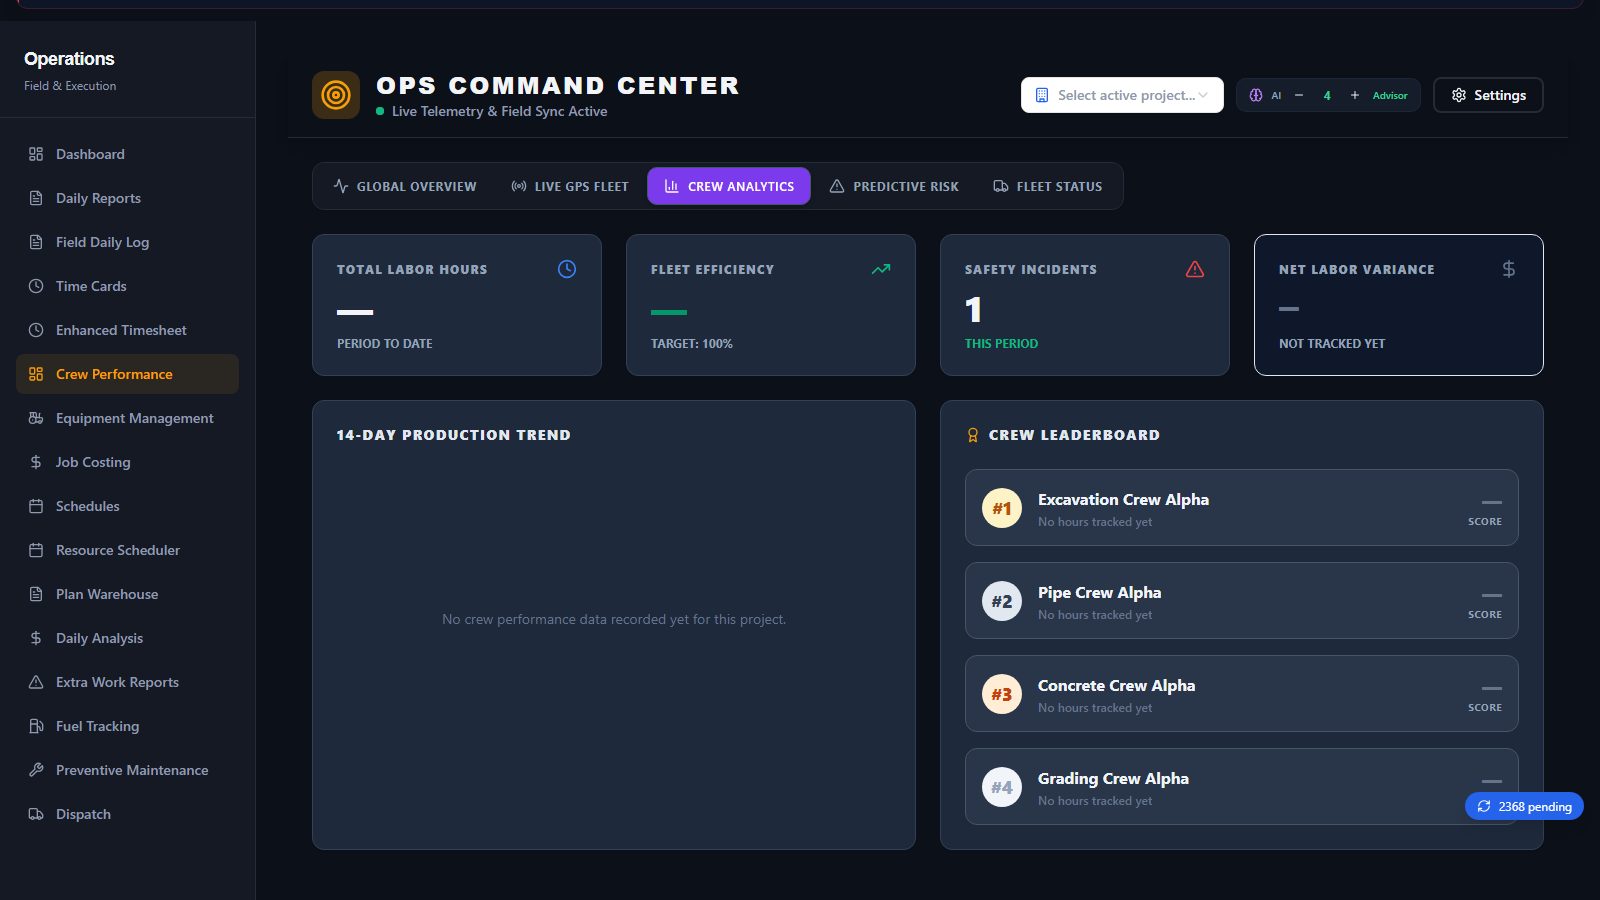Open Job Costing

(127, 462)
